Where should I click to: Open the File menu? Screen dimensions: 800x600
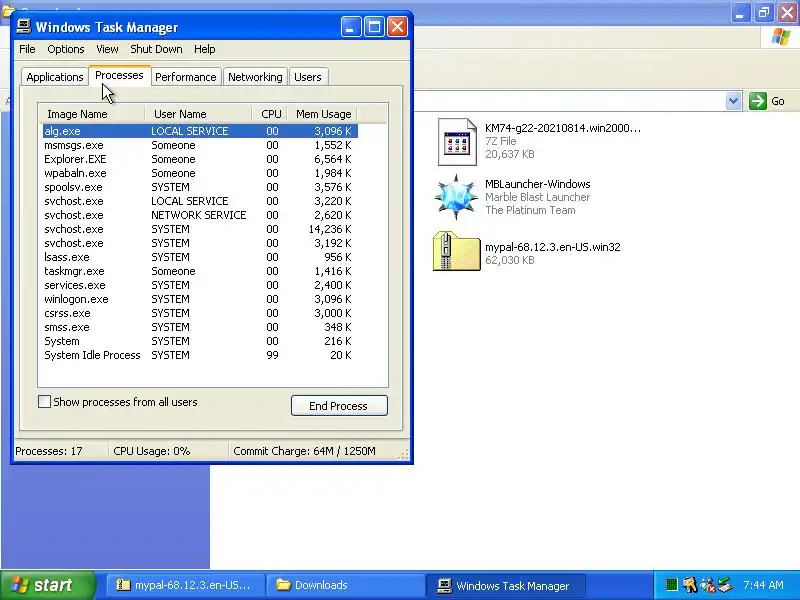click(27, 49)
